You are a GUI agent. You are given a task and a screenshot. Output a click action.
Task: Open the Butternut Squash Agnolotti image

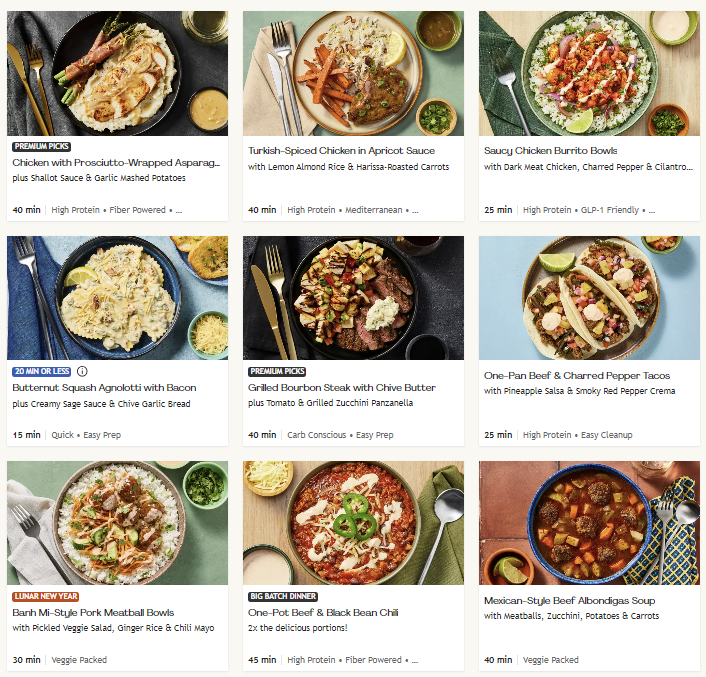[x=117, y=297]
